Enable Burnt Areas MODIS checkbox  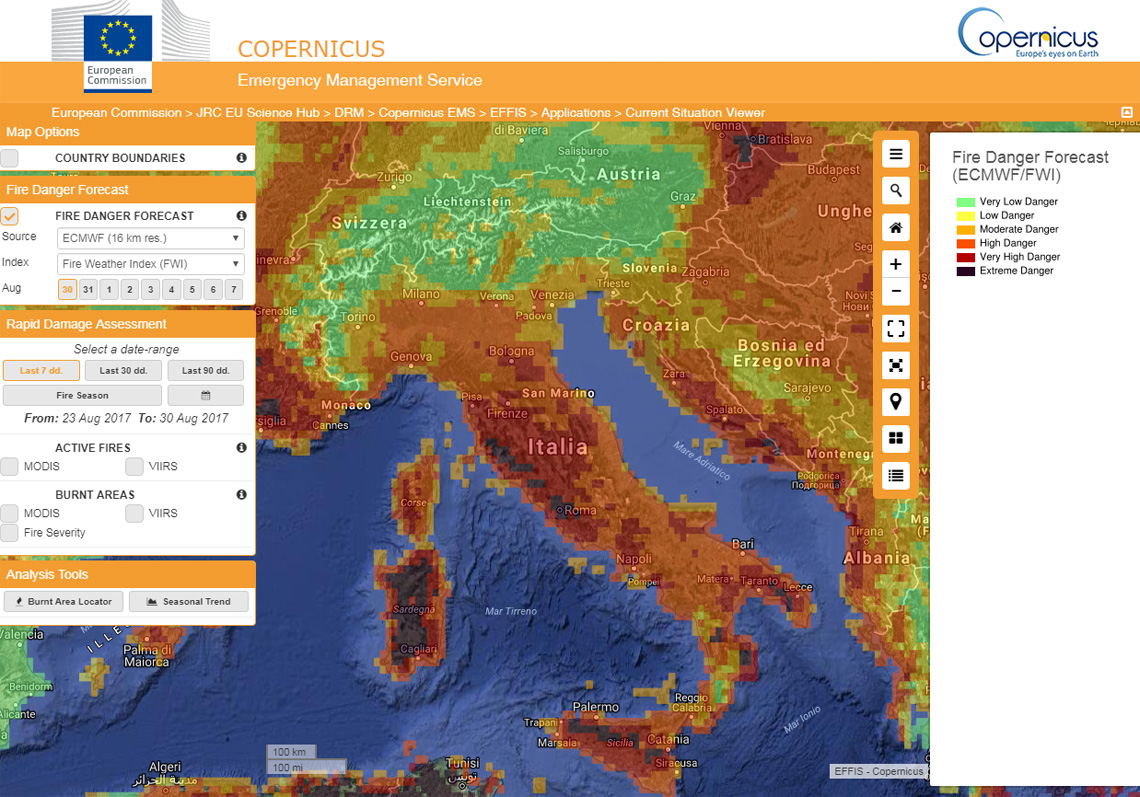coord(9,513)
